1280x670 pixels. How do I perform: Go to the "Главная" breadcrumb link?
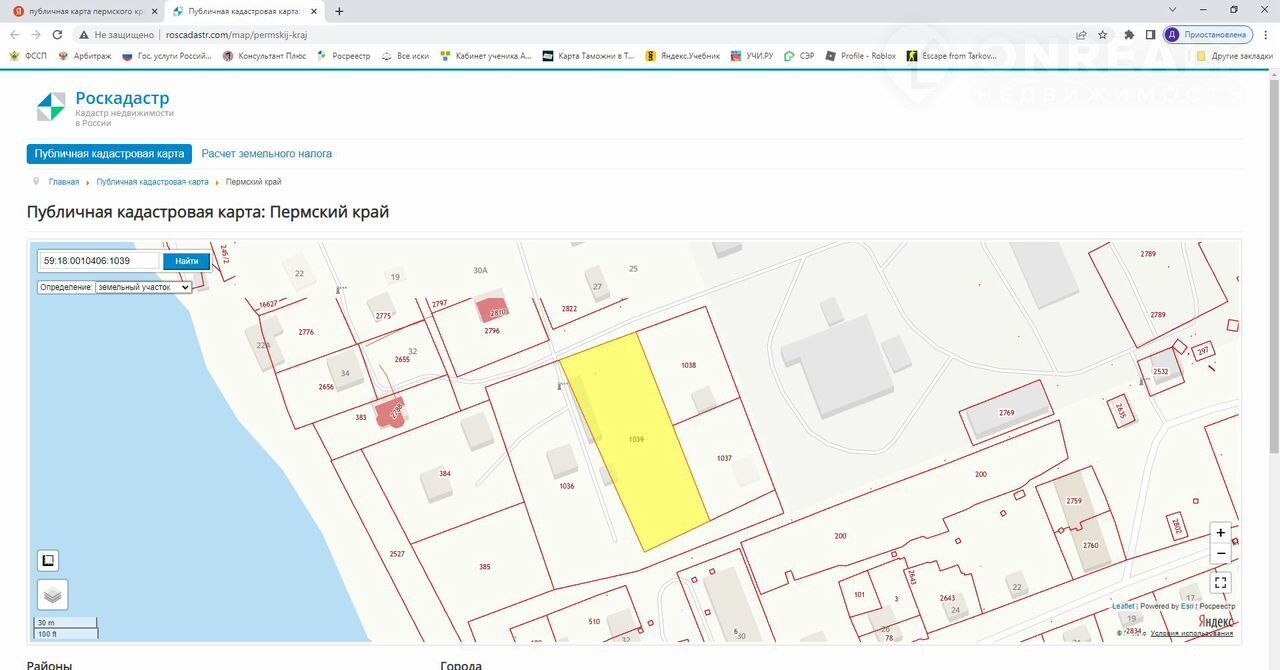point(64,182)
